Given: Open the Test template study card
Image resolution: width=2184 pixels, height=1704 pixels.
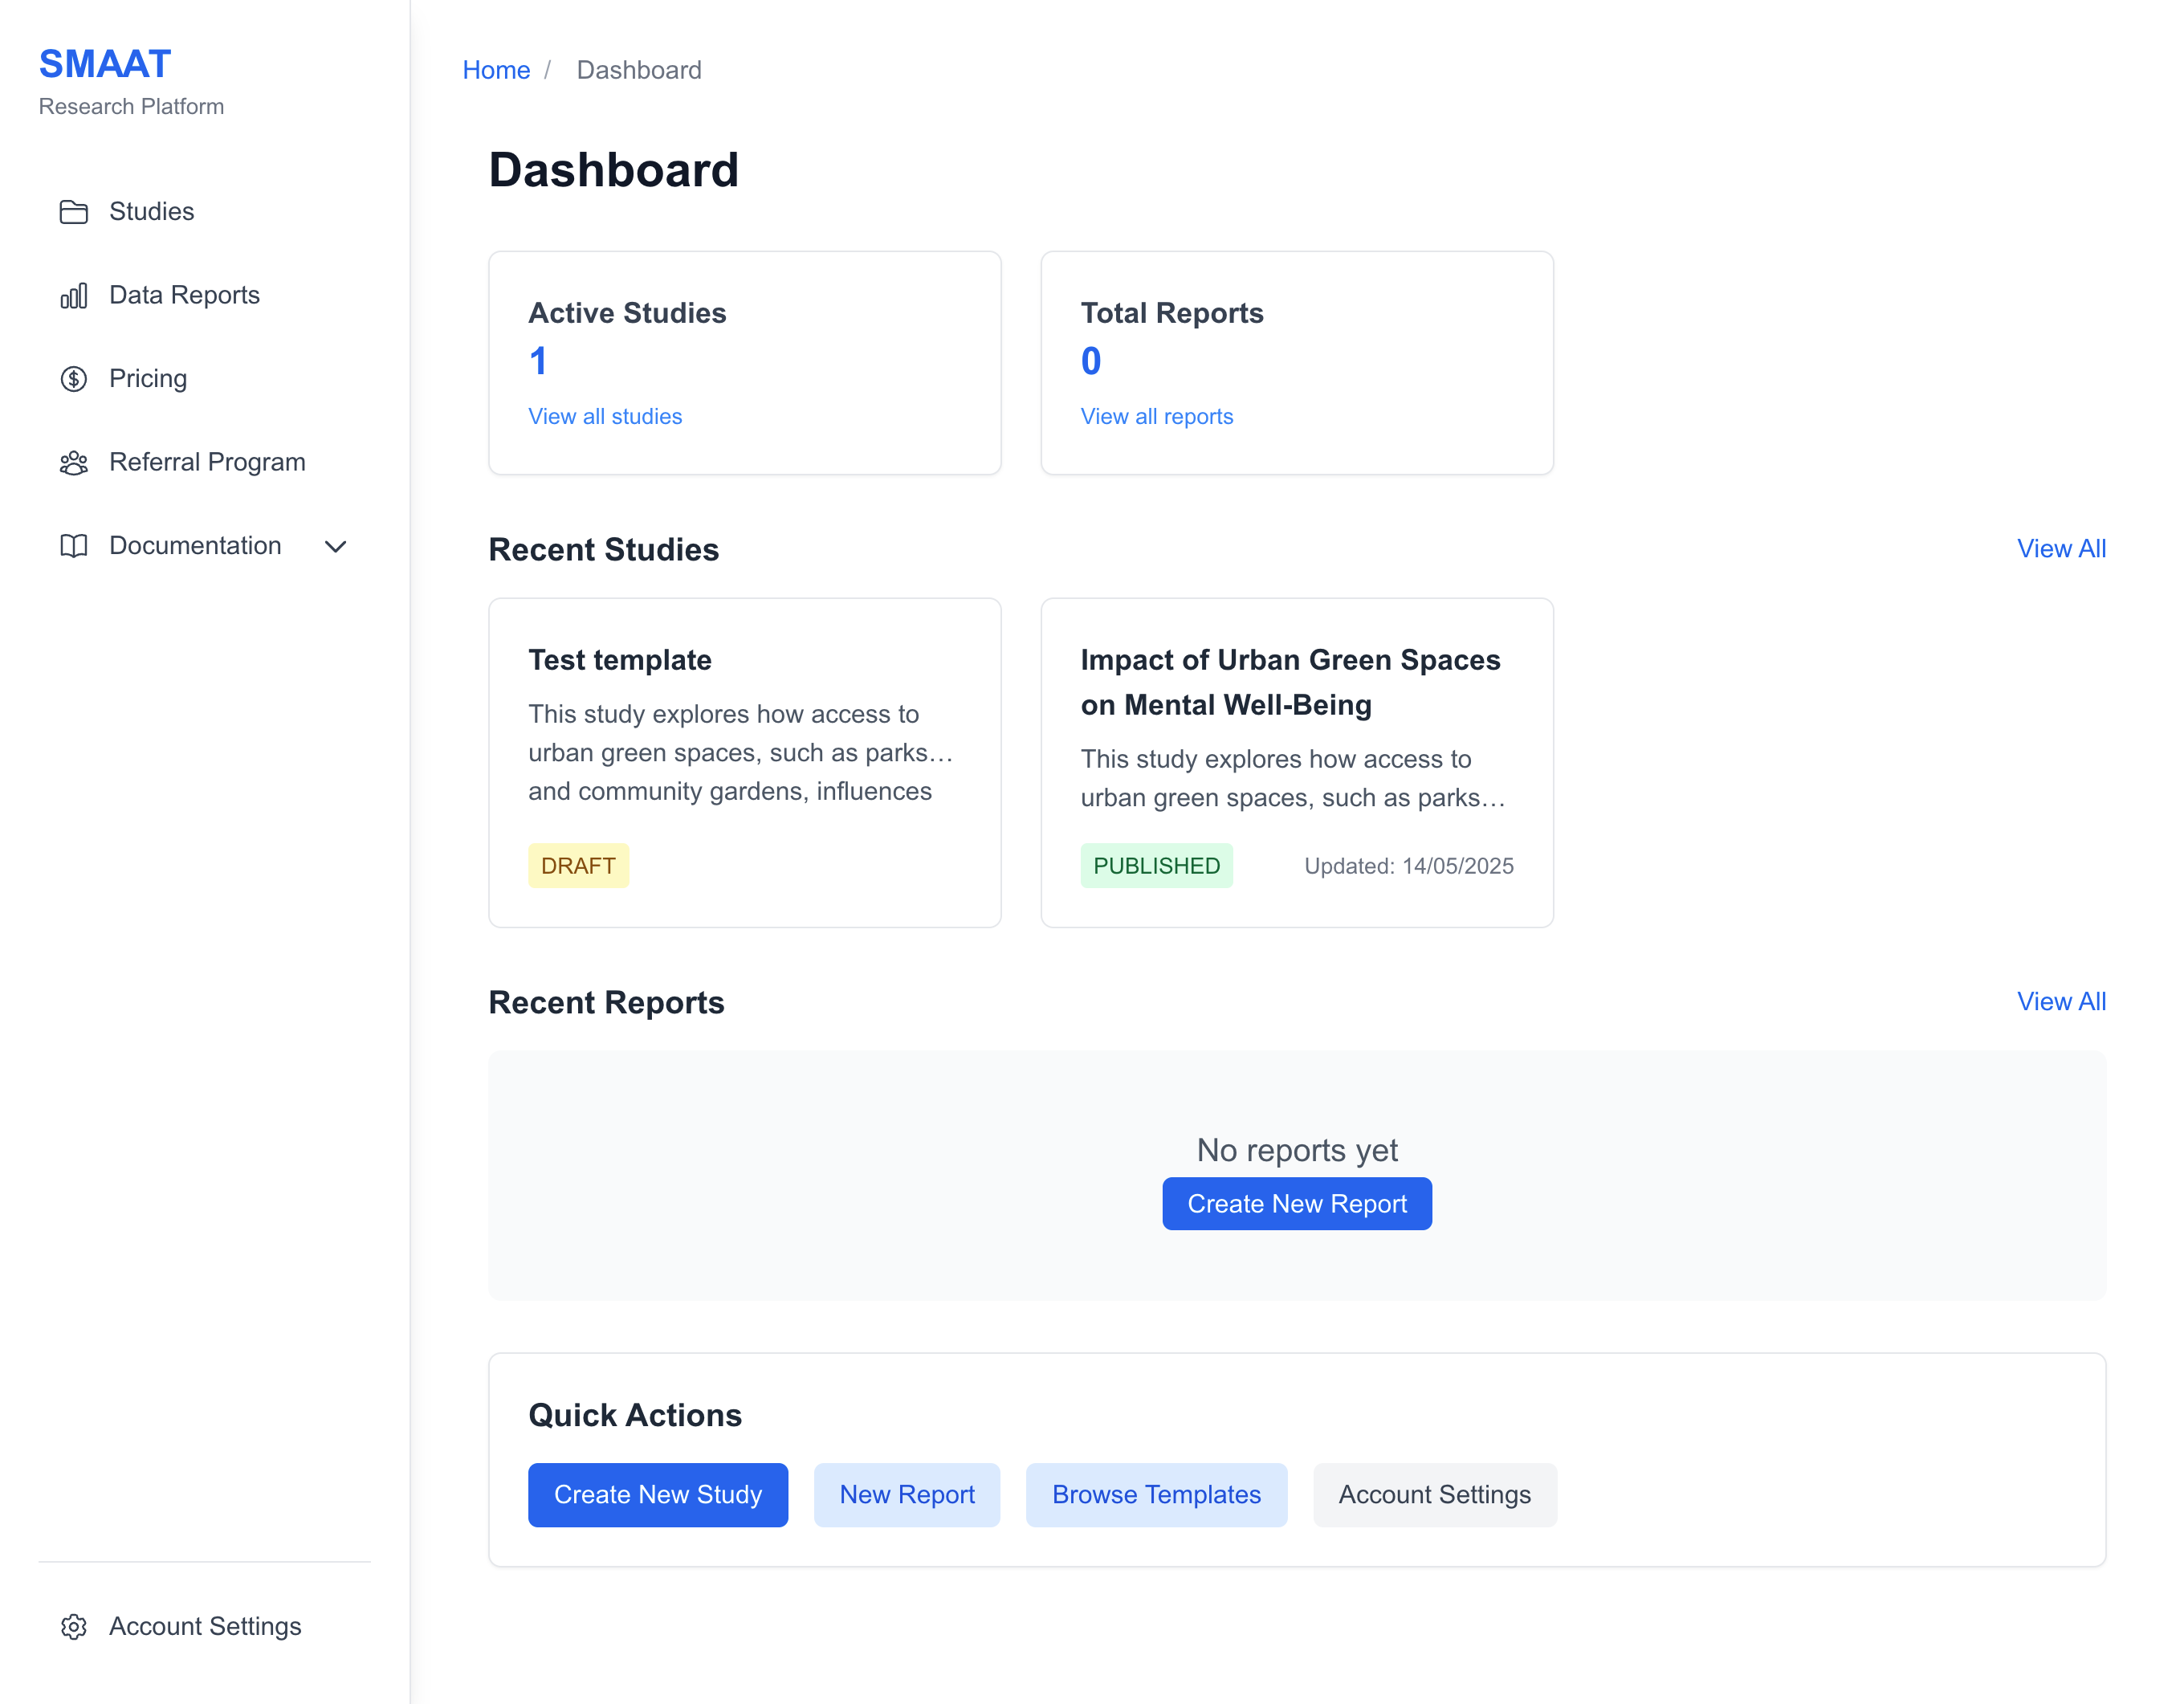Looking at the screenshot, I should pos(744,762).
